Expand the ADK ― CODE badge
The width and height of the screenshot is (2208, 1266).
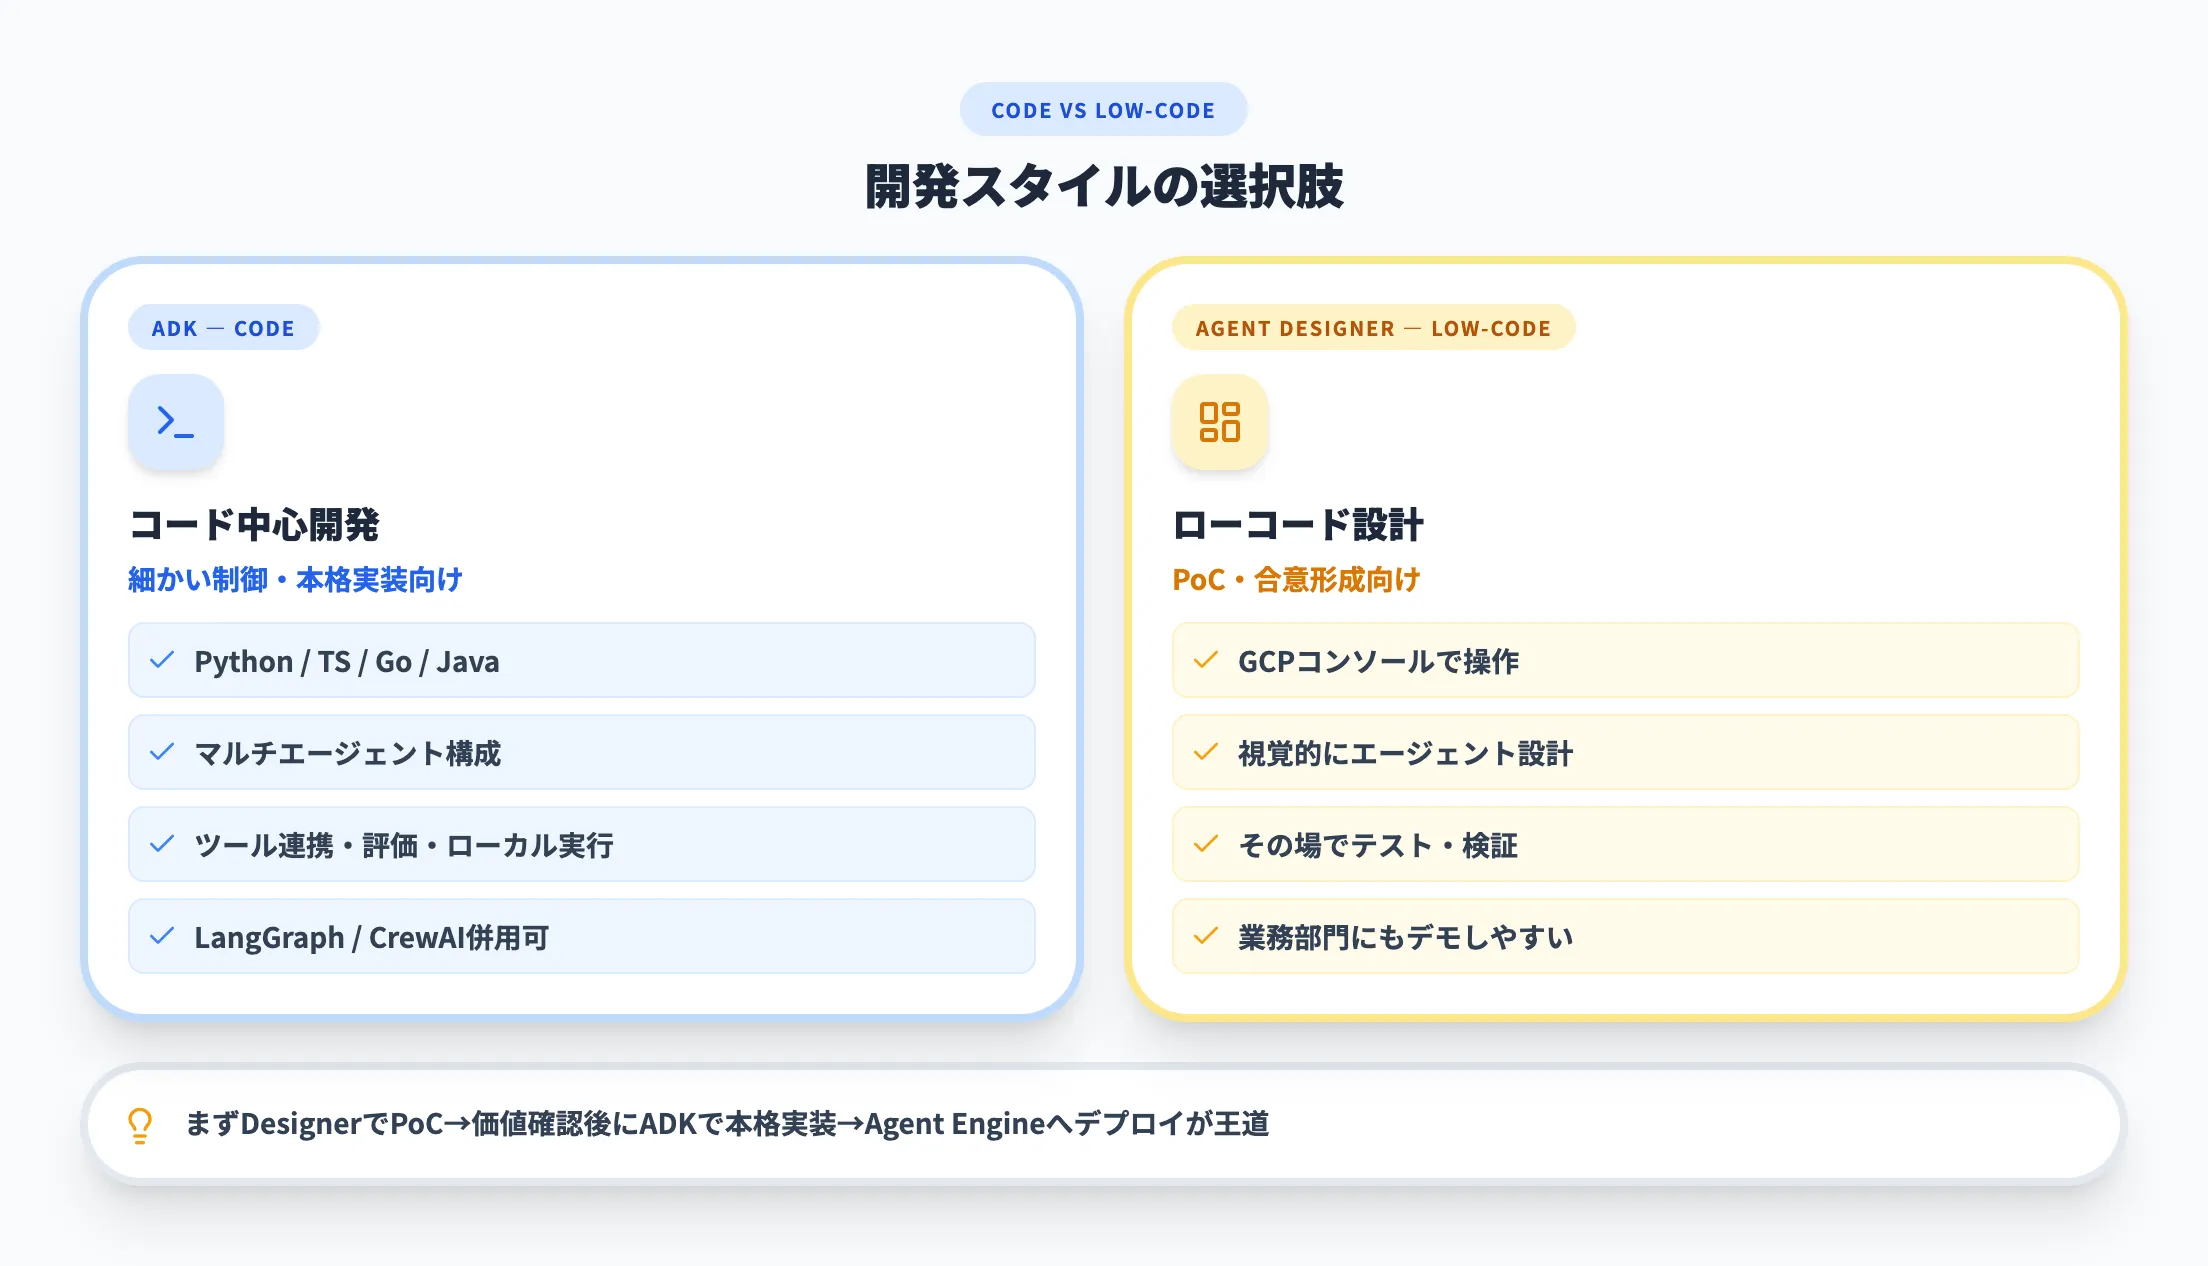point(223,327)
